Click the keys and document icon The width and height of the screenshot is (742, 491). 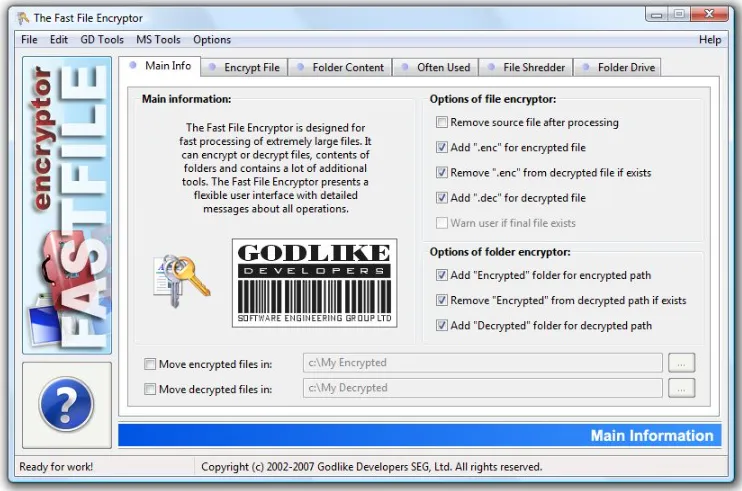(x=182, y=281)
